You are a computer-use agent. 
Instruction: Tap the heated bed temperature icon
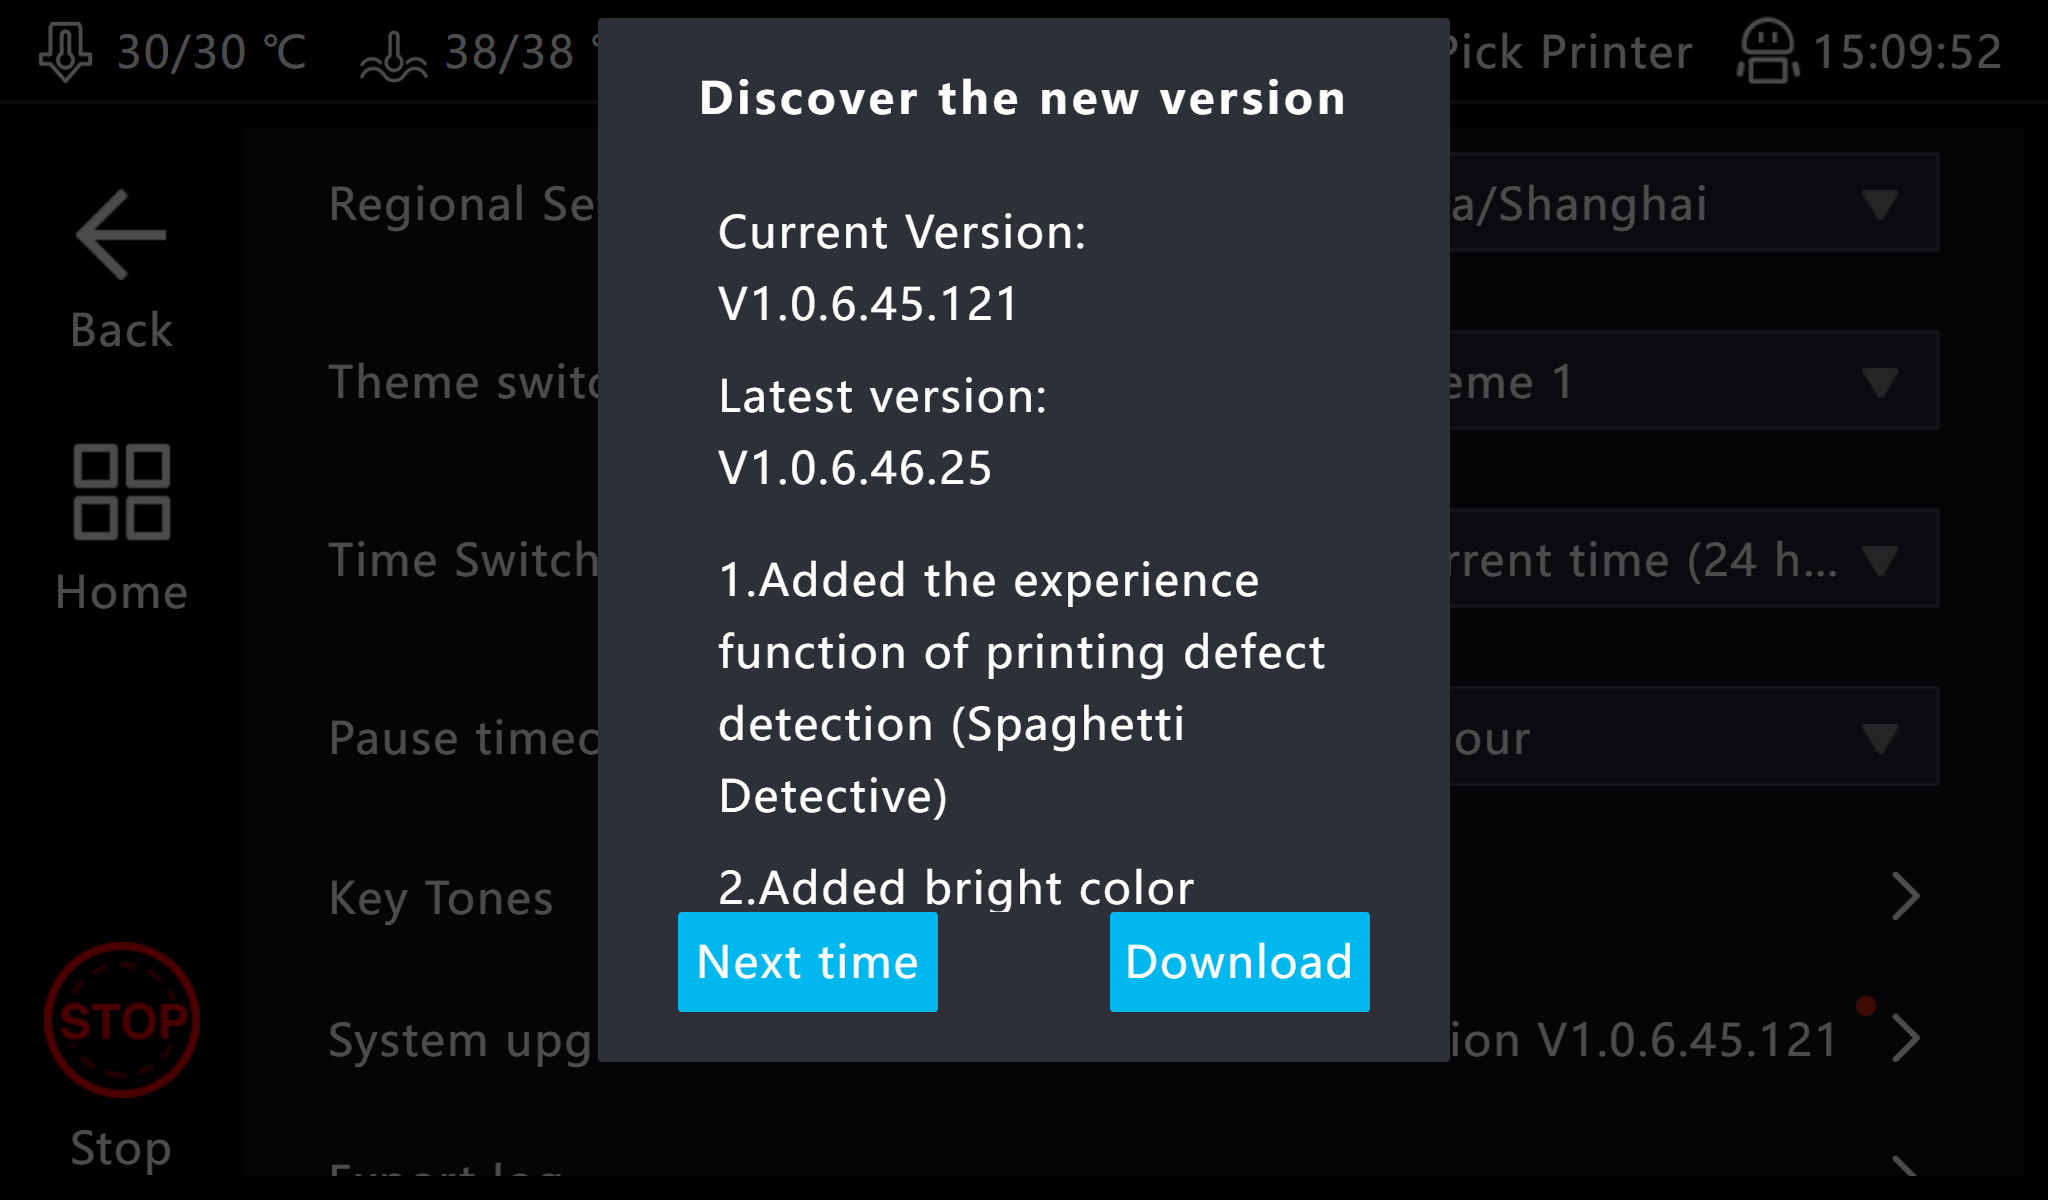coord(393,54)
